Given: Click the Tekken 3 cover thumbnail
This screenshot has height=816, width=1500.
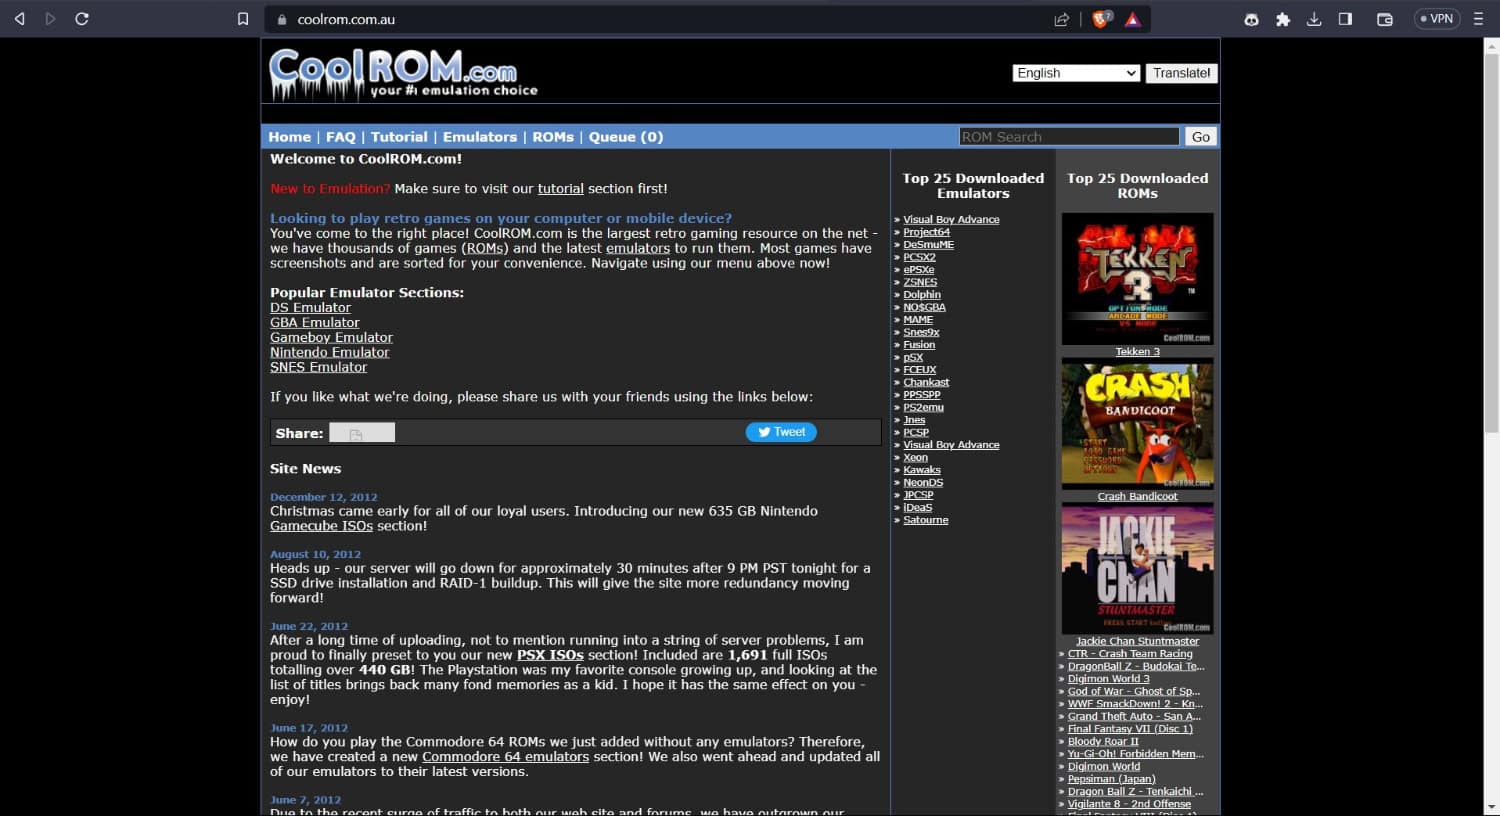Looking at the screenshot, I should [x=1137, y=279].
